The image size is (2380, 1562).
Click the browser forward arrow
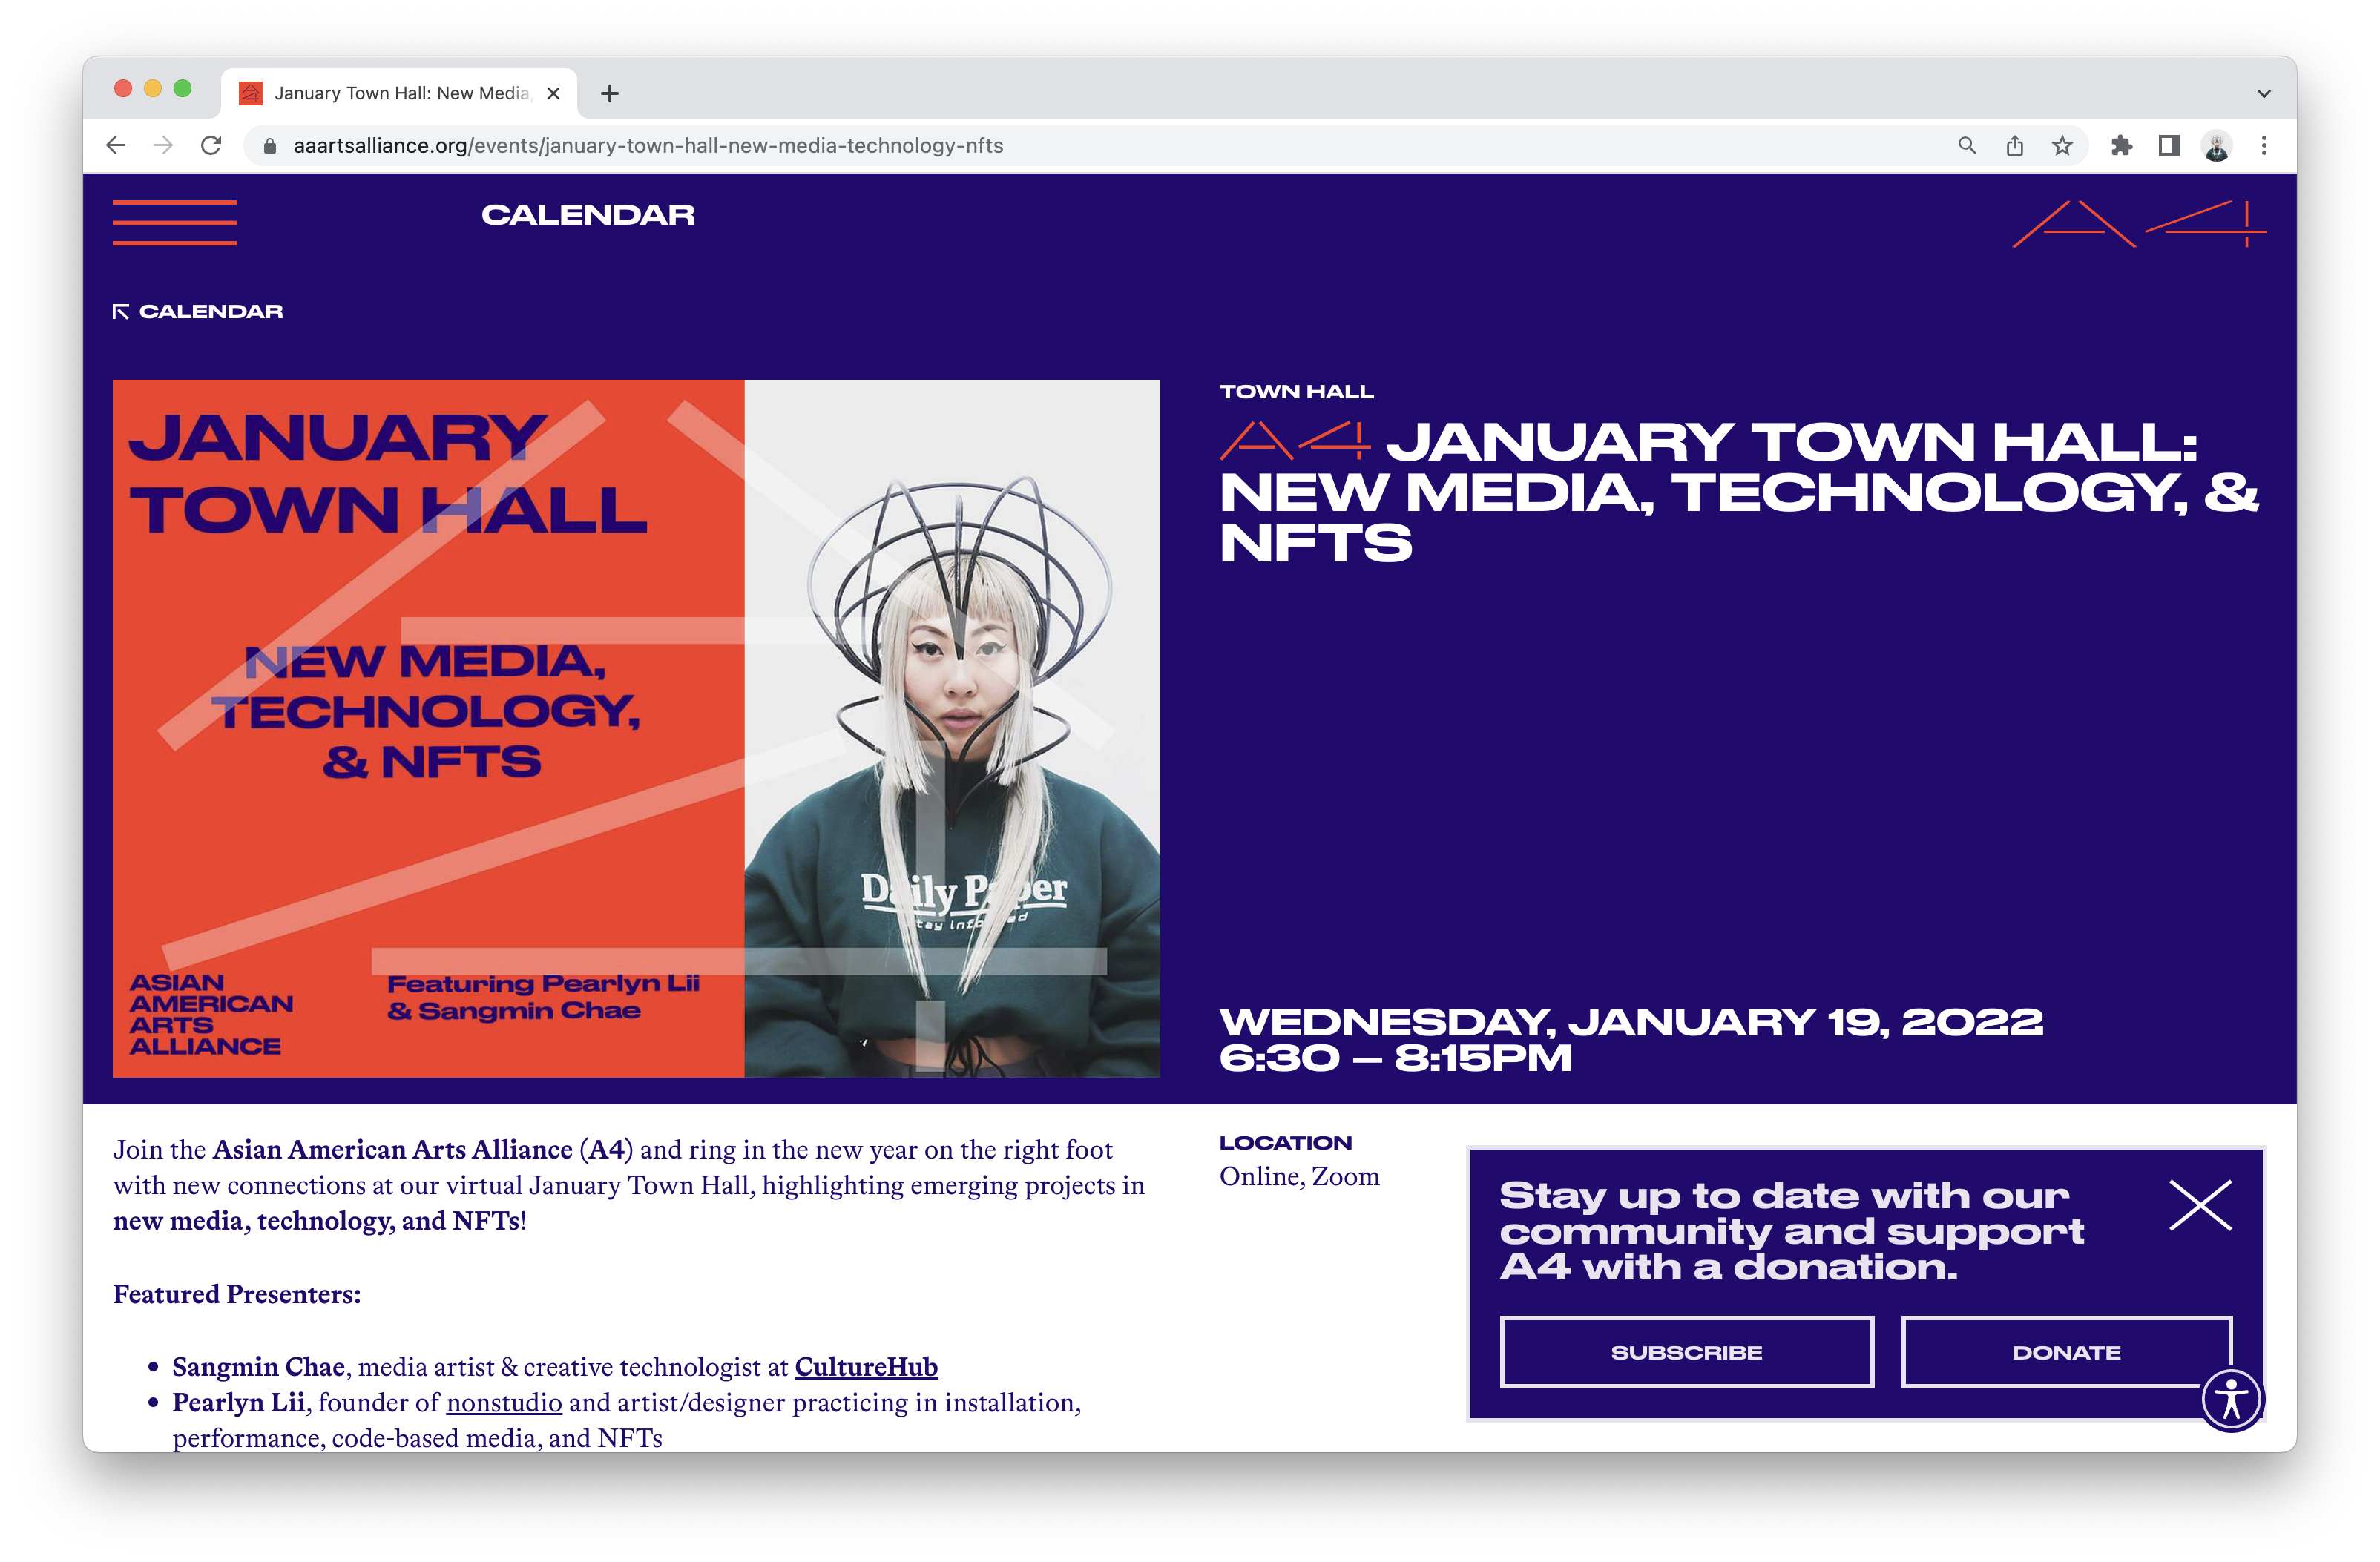163,146
